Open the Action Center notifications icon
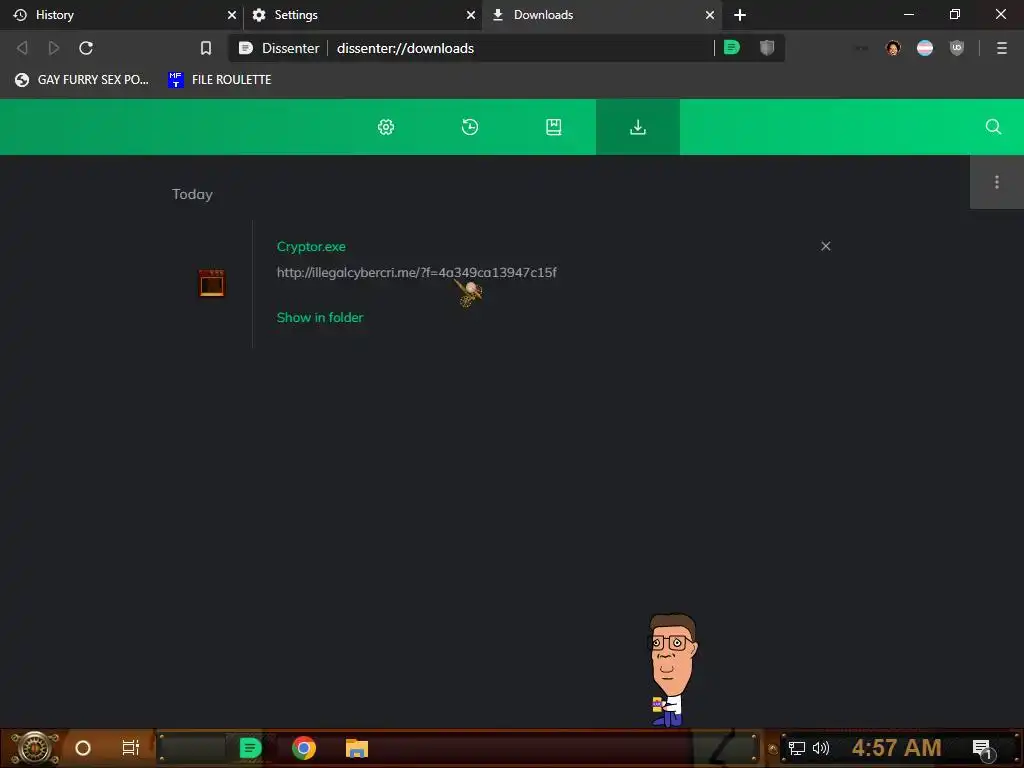The height and width of the screenshot is (768, 1024). point(982,748)
